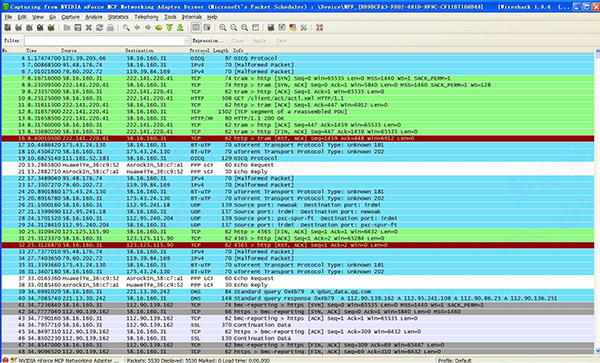The height and width of the screenshot is (363, 600).
Task: Select packet 10 GET /client/act/act1.xml row
Action: [298, 98]
